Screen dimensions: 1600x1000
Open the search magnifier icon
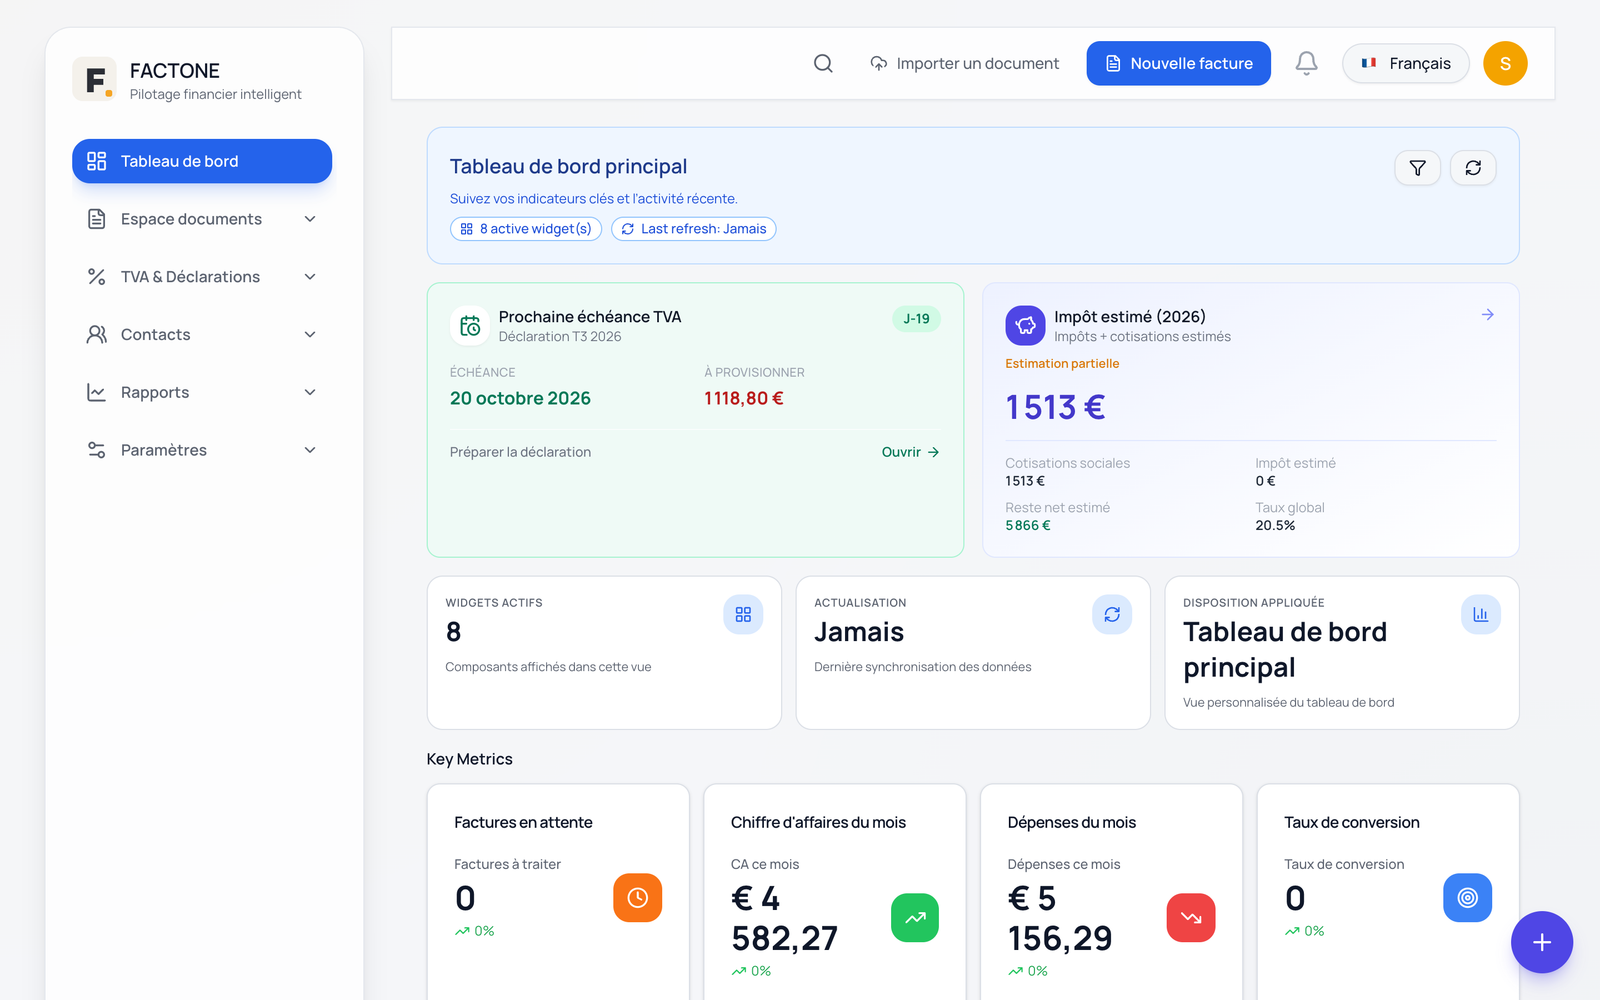click(823, 63)
